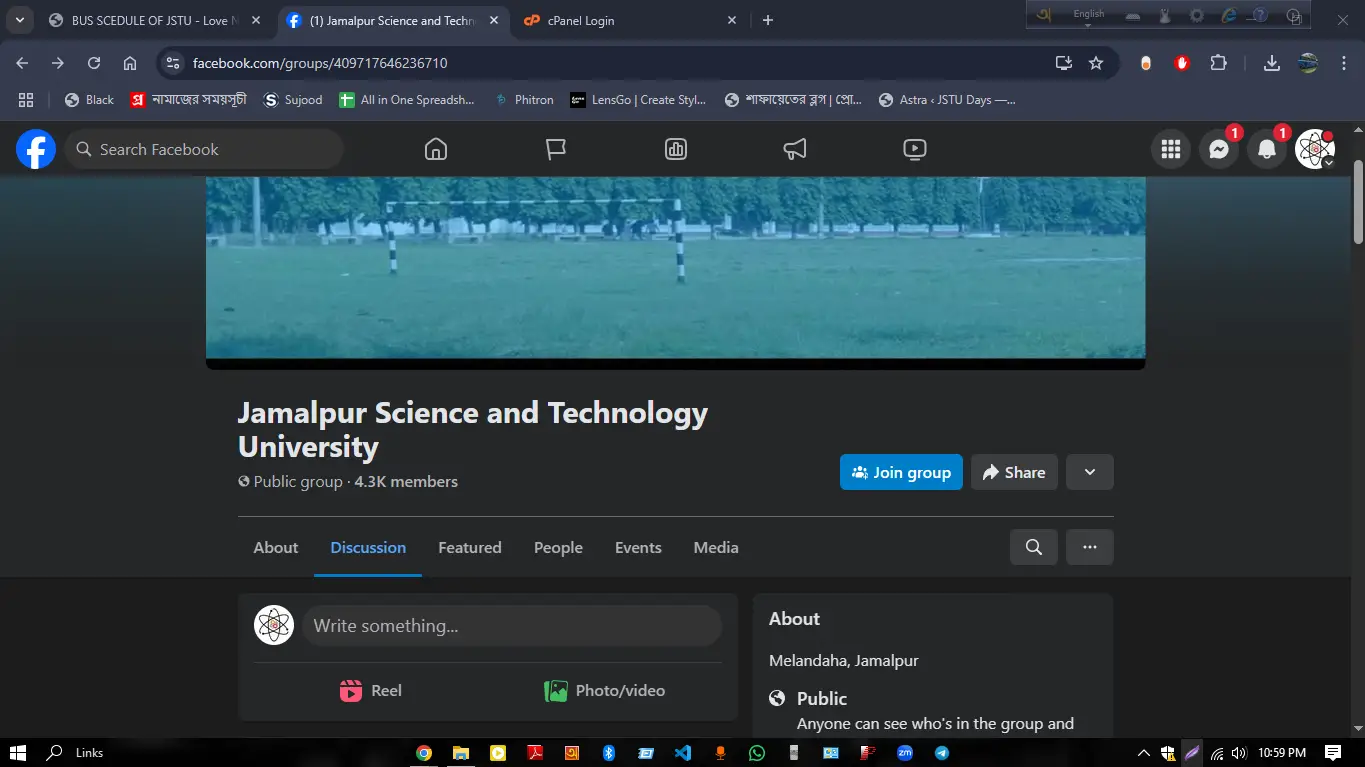Reload the page
1365x767 pixels.
[94, 63]
